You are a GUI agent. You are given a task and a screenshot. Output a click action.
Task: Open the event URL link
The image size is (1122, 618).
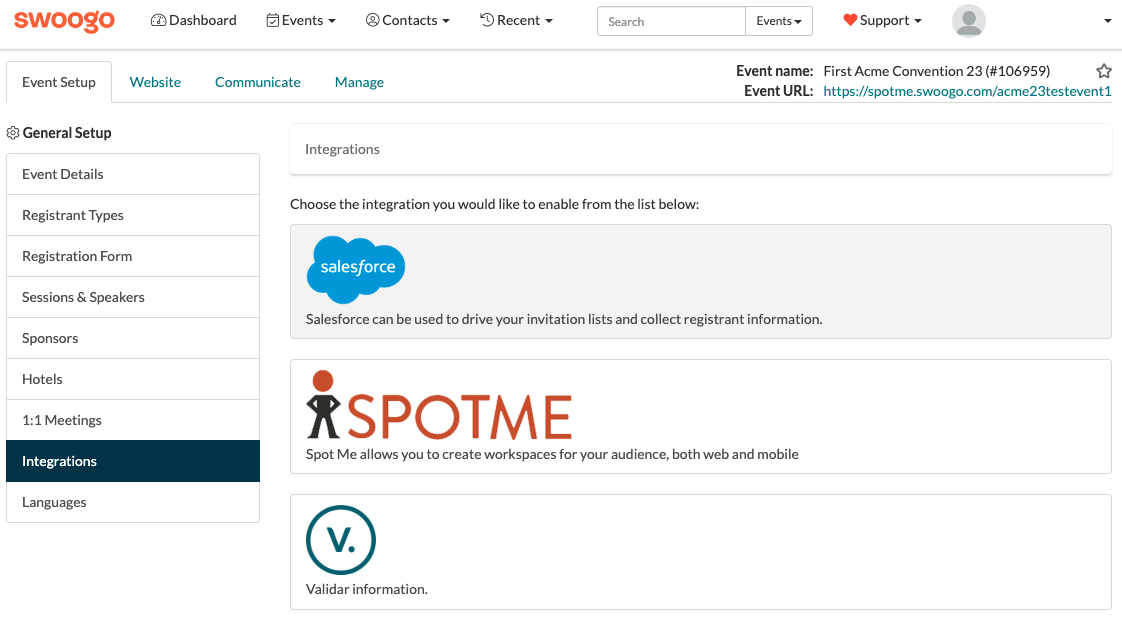(x=966, y=91)
